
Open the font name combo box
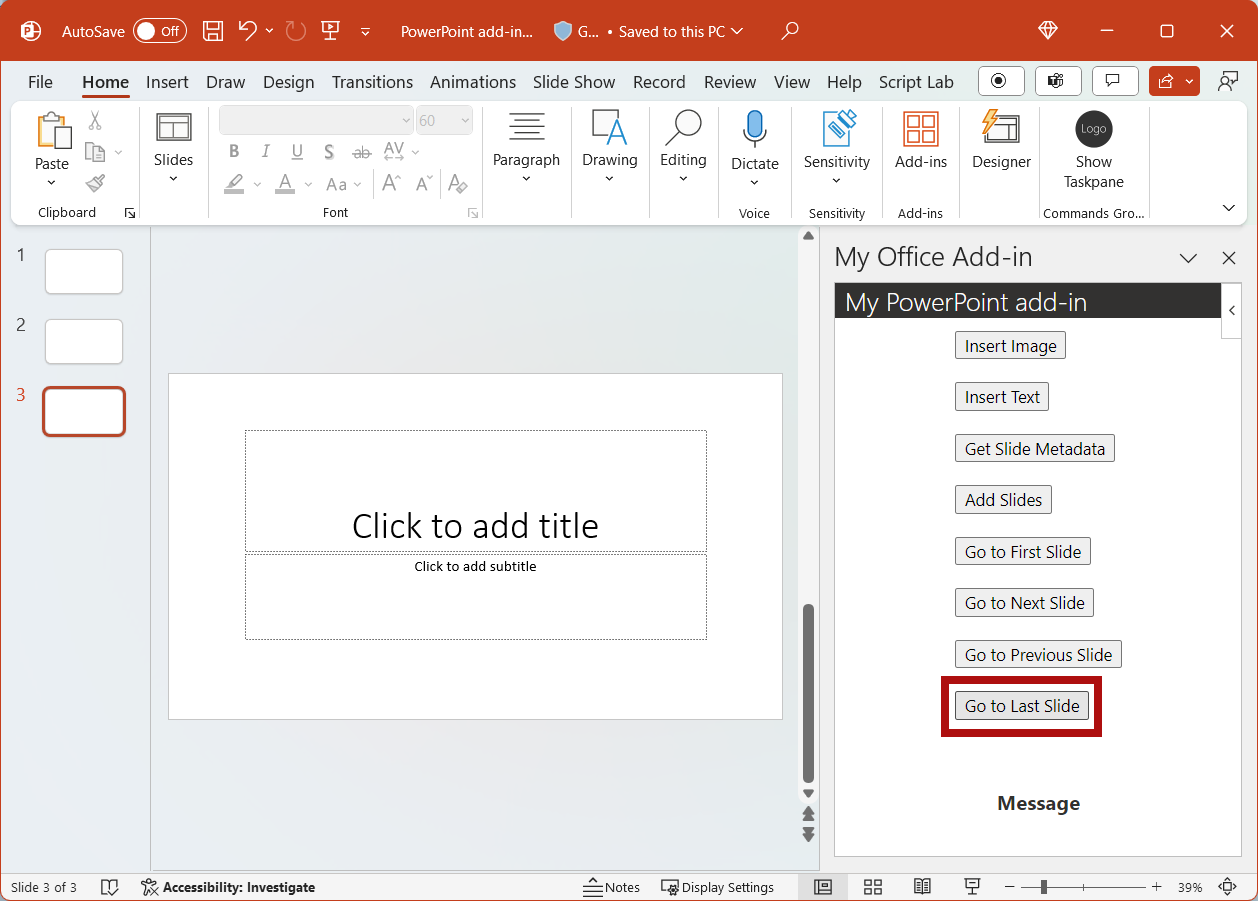tap(316, 121)
